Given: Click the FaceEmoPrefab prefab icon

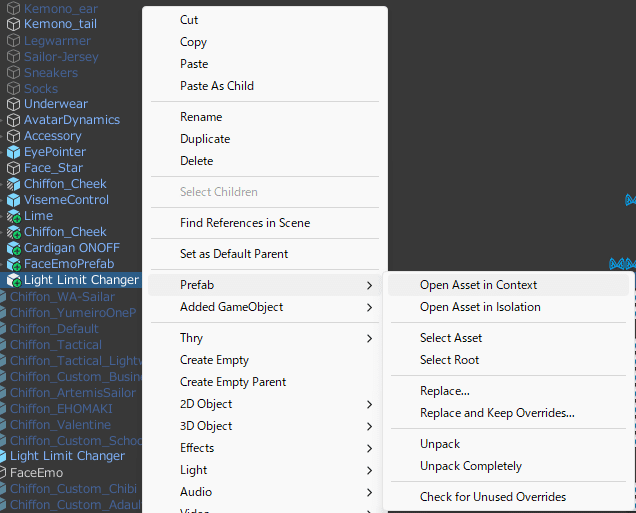Looking at the screenshot, I should [14, 264].
